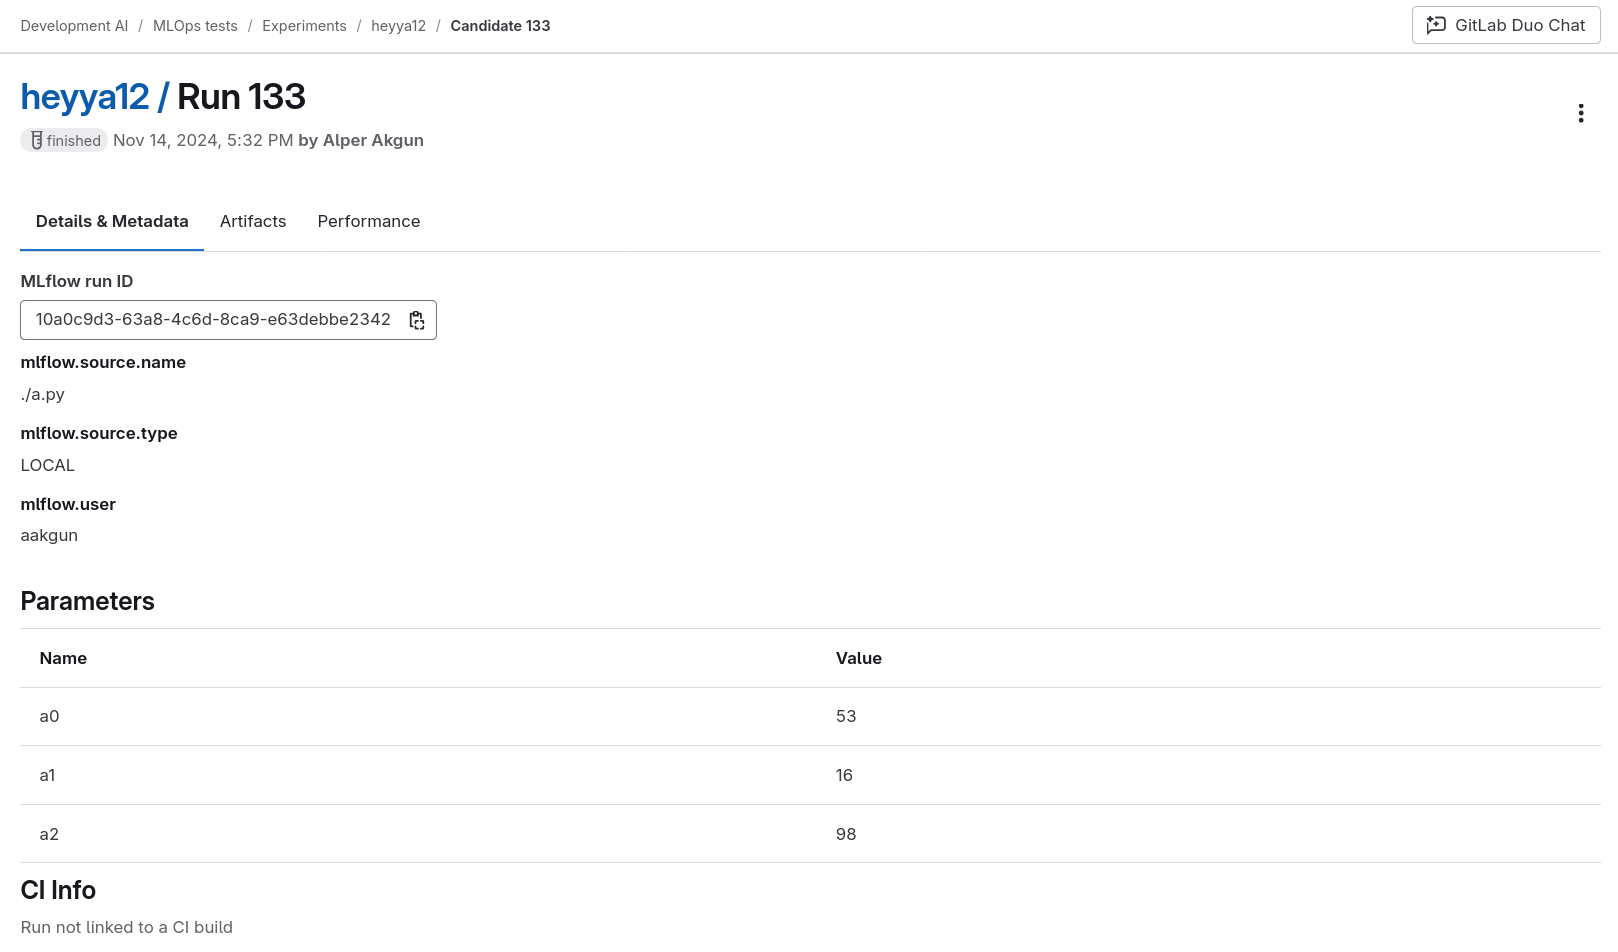Image resolution: width=1618 pixels, height=952 pixels.
Task: Navigate to Development AI in the breadcrumb
Action: coord(74,26)
